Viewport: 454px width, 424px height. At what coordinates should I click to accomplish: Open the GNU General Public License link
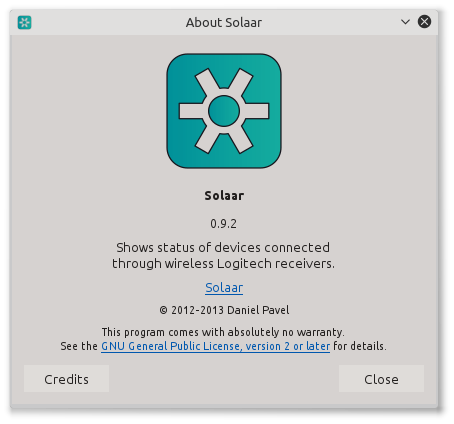pyautogui.click(x=215, y=346)
